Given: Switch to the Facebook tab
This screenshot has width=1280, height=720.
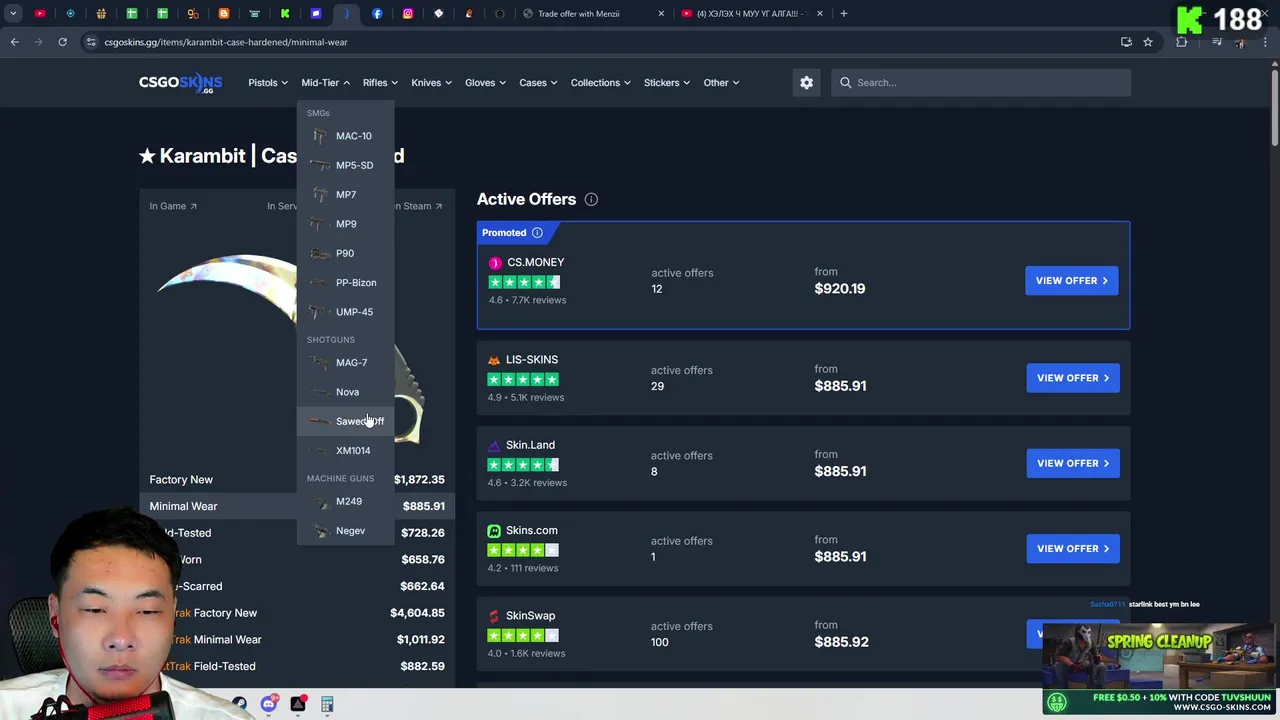Looking at the screenshot, I should click(x=377, y=14).
